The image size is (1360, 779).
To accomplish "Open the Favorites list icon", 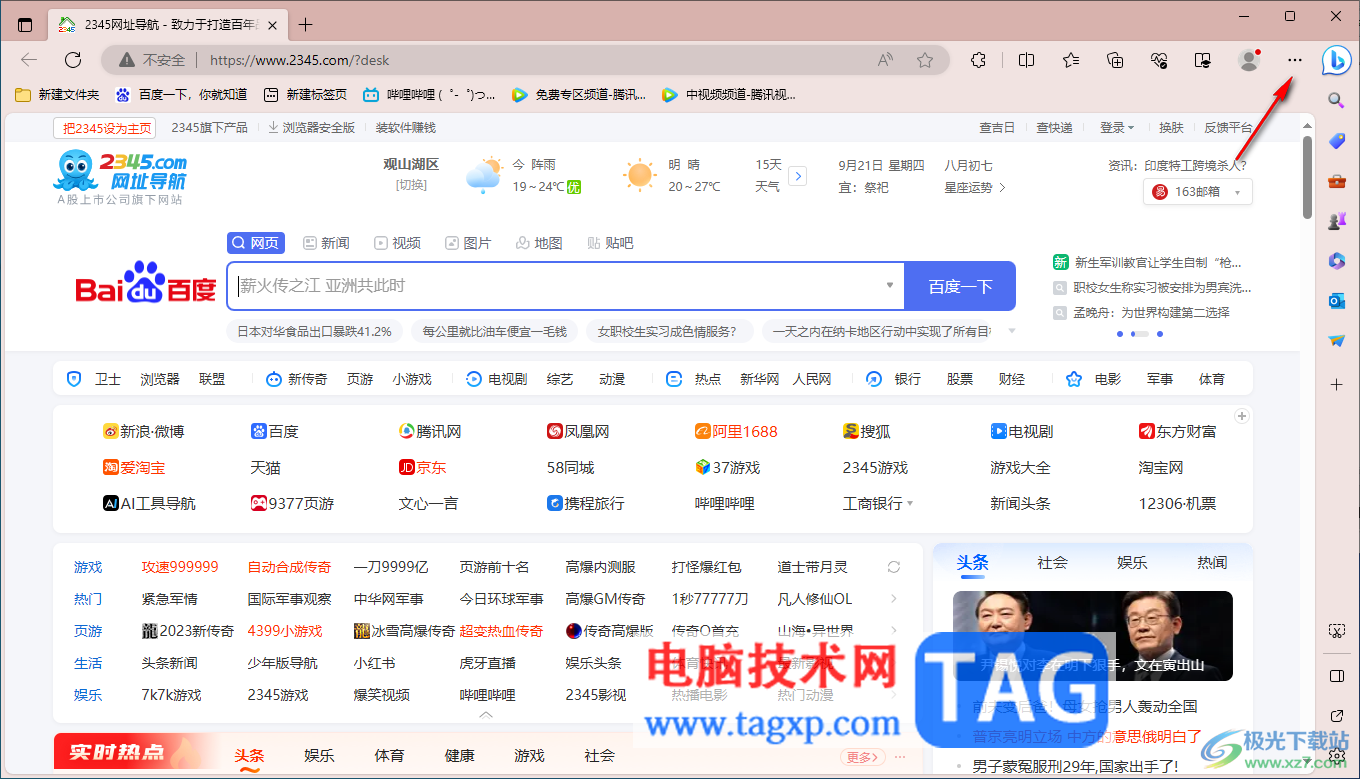I will pos(1071,60).
